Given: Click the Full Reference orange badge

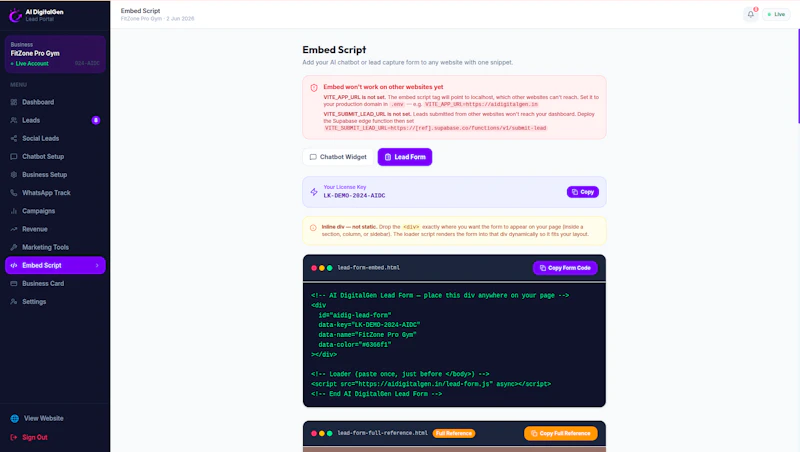Looking at the screenshot, I should point(454,433).
